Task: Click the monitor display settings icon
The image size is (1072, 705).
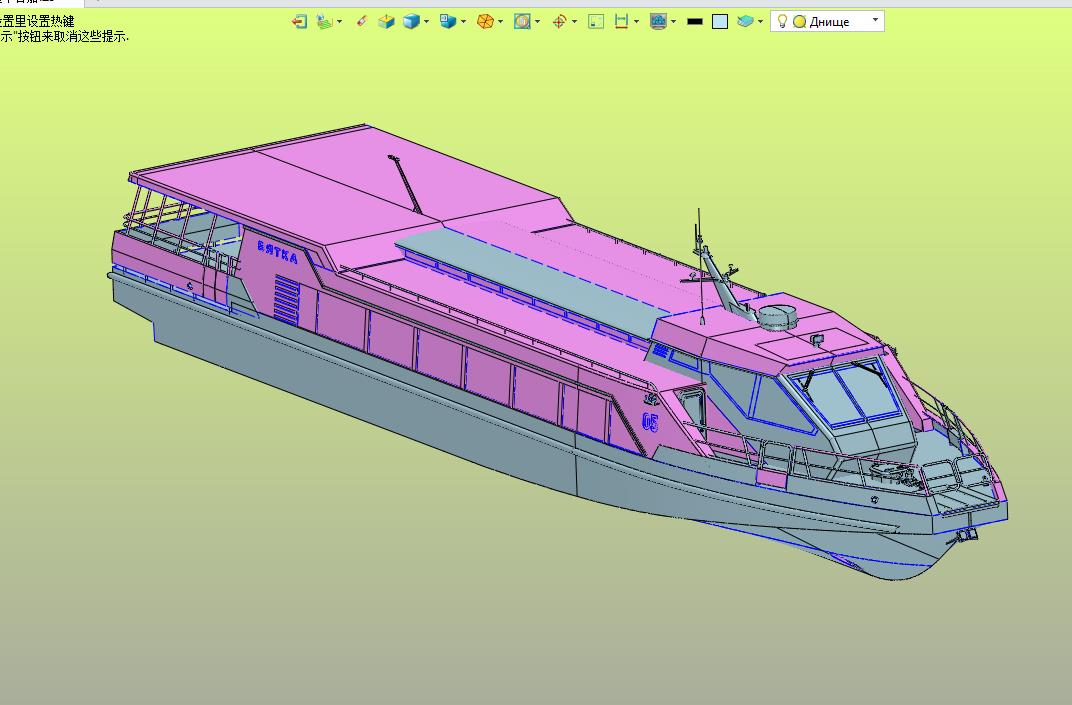Action: 657,21
